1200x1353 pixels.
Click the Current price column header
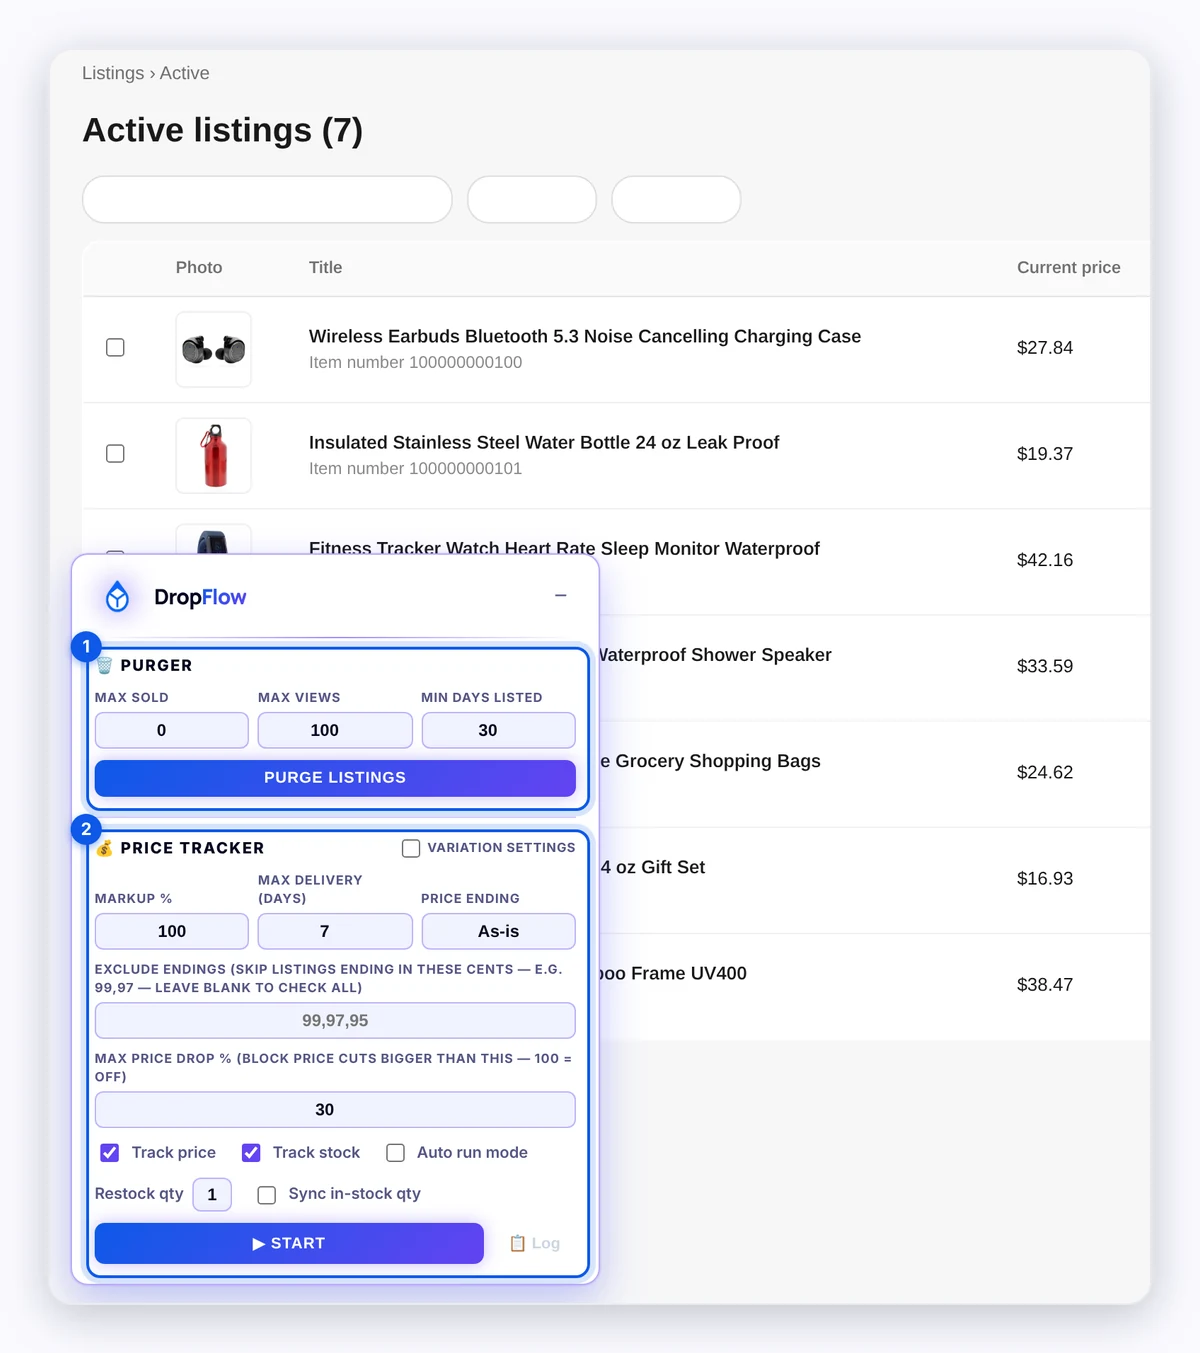[1069, 267]
